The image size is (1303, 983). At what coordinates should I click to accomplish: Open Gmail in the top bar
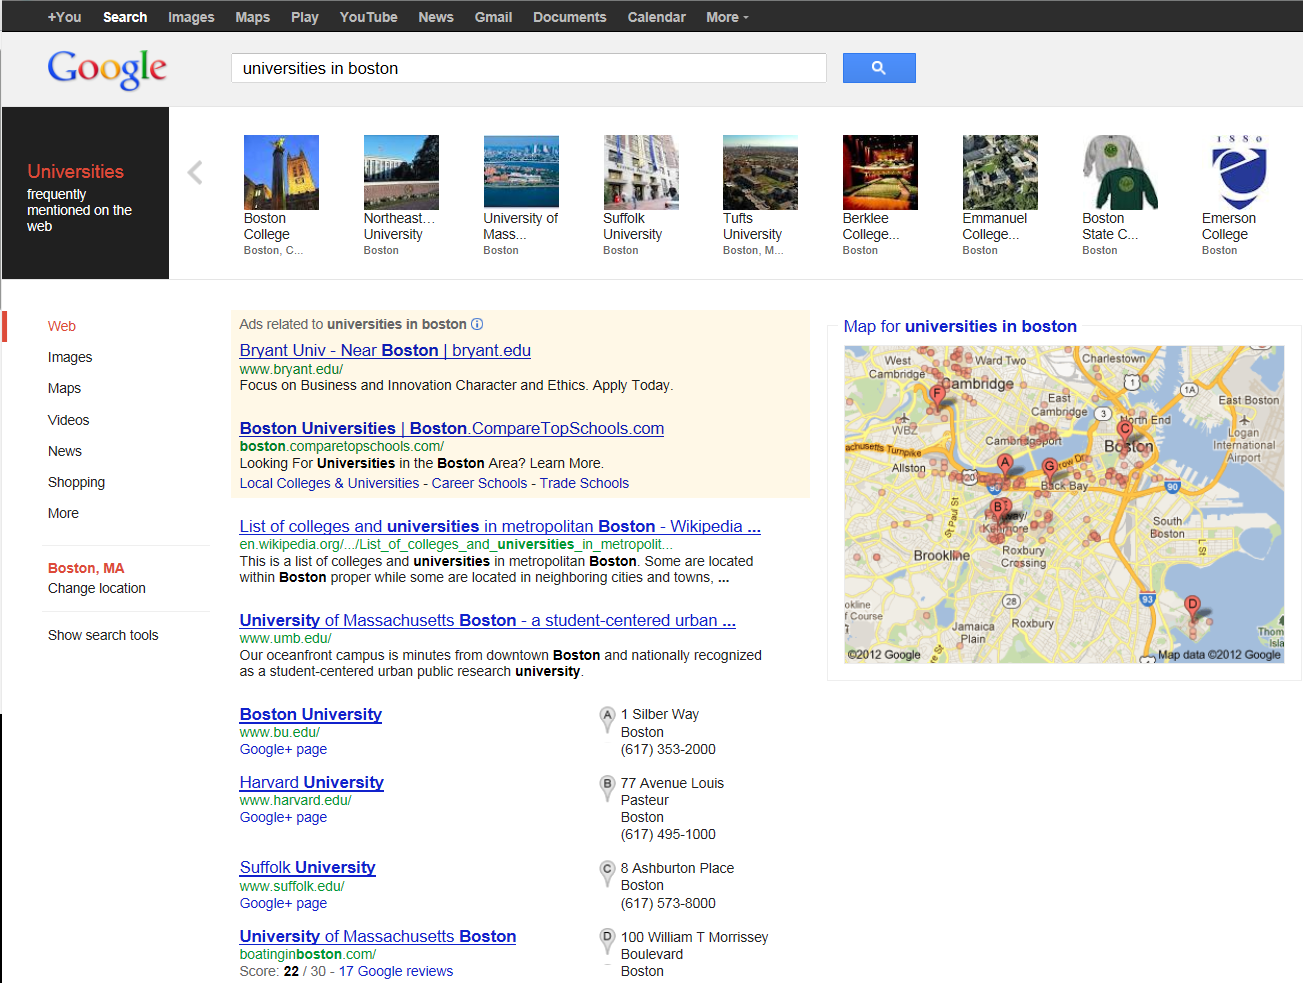click(x=493, y=17)
